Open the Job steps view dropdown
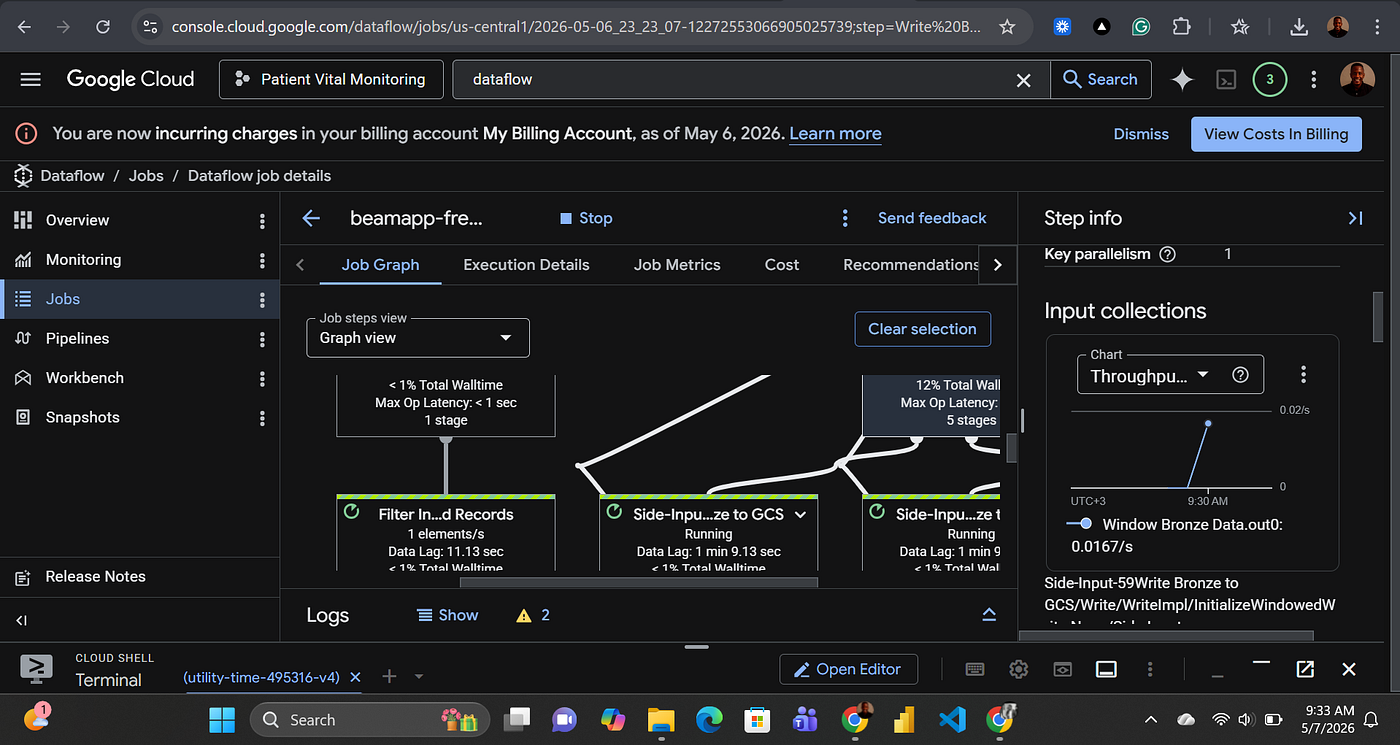The image size is (1400, 745). (418, 338)
